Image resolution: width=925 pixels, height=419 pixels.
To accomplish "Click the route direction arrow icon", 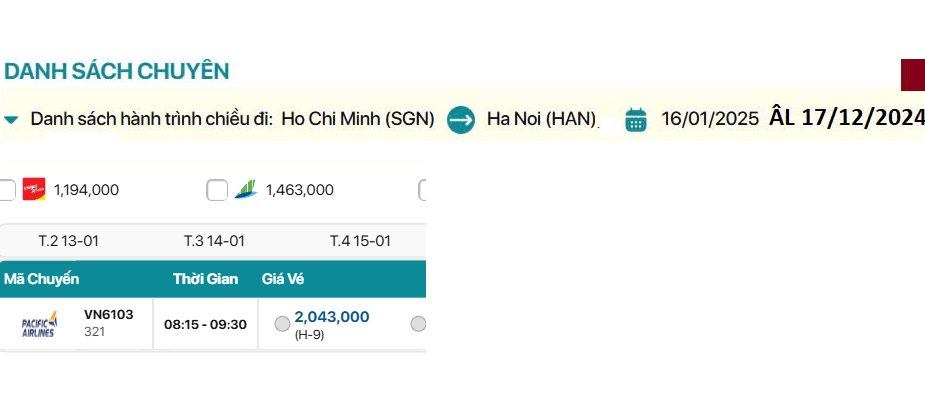I will click(460, 119).
